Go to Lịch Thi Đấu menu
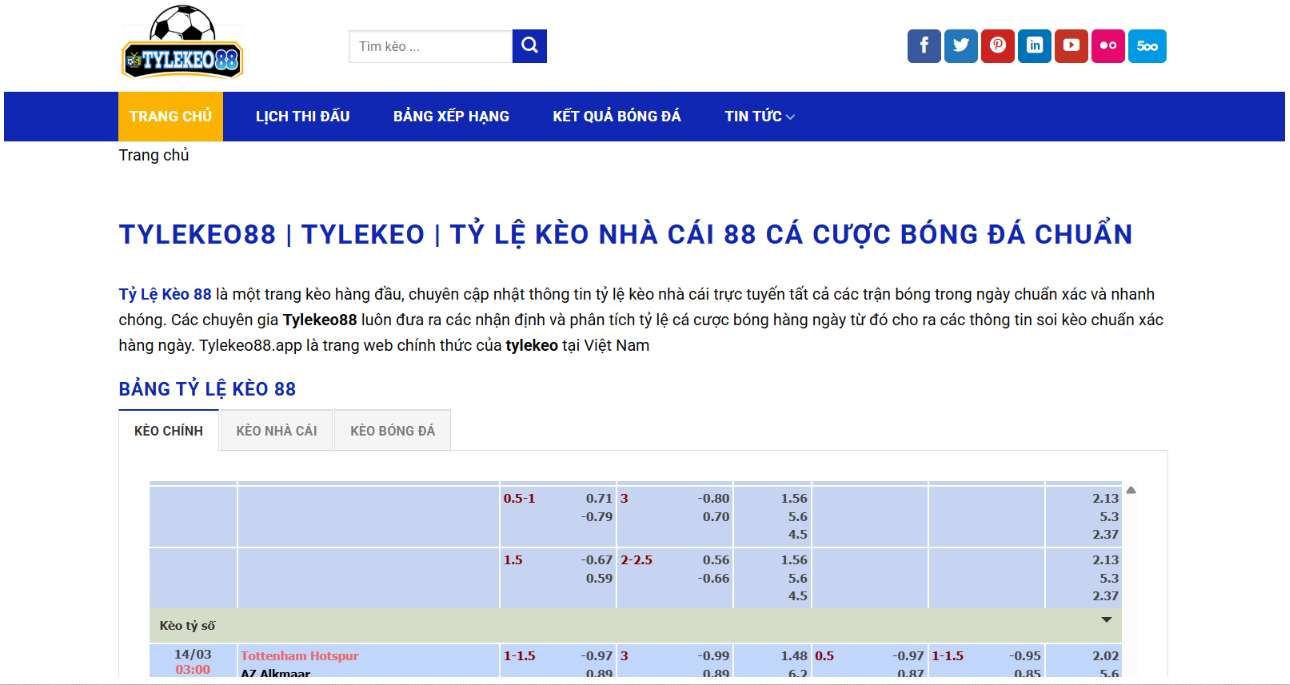The width and height of the screenshot is (1290, 685). tap(302, 117)
